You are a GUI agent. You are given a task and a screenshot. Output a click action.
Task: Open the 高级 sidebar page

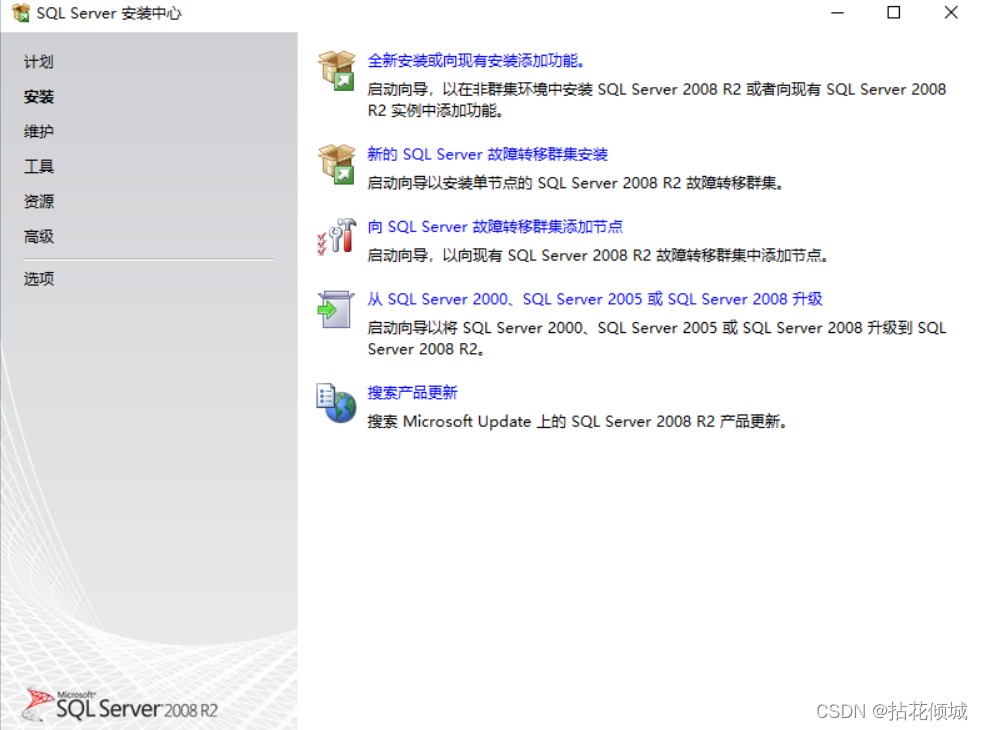click(39, 236)
